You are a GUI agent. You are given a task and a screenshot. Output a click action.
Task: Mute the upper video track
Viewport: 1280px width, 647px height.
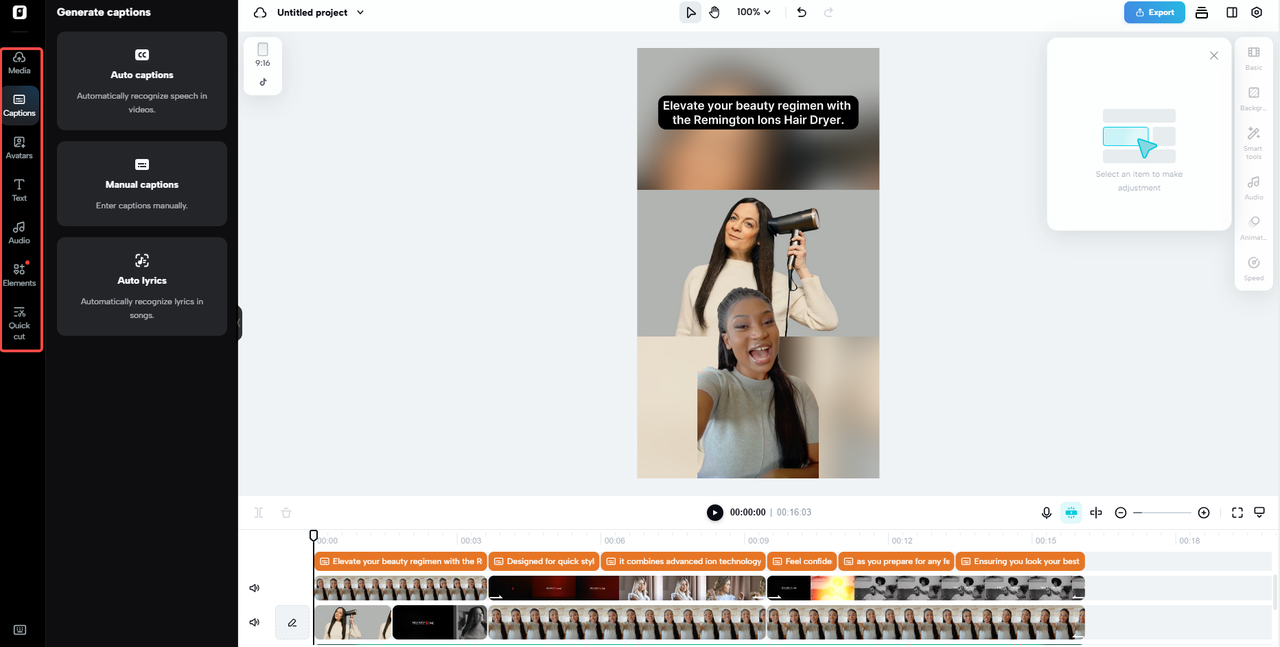[x=254, y=588]
